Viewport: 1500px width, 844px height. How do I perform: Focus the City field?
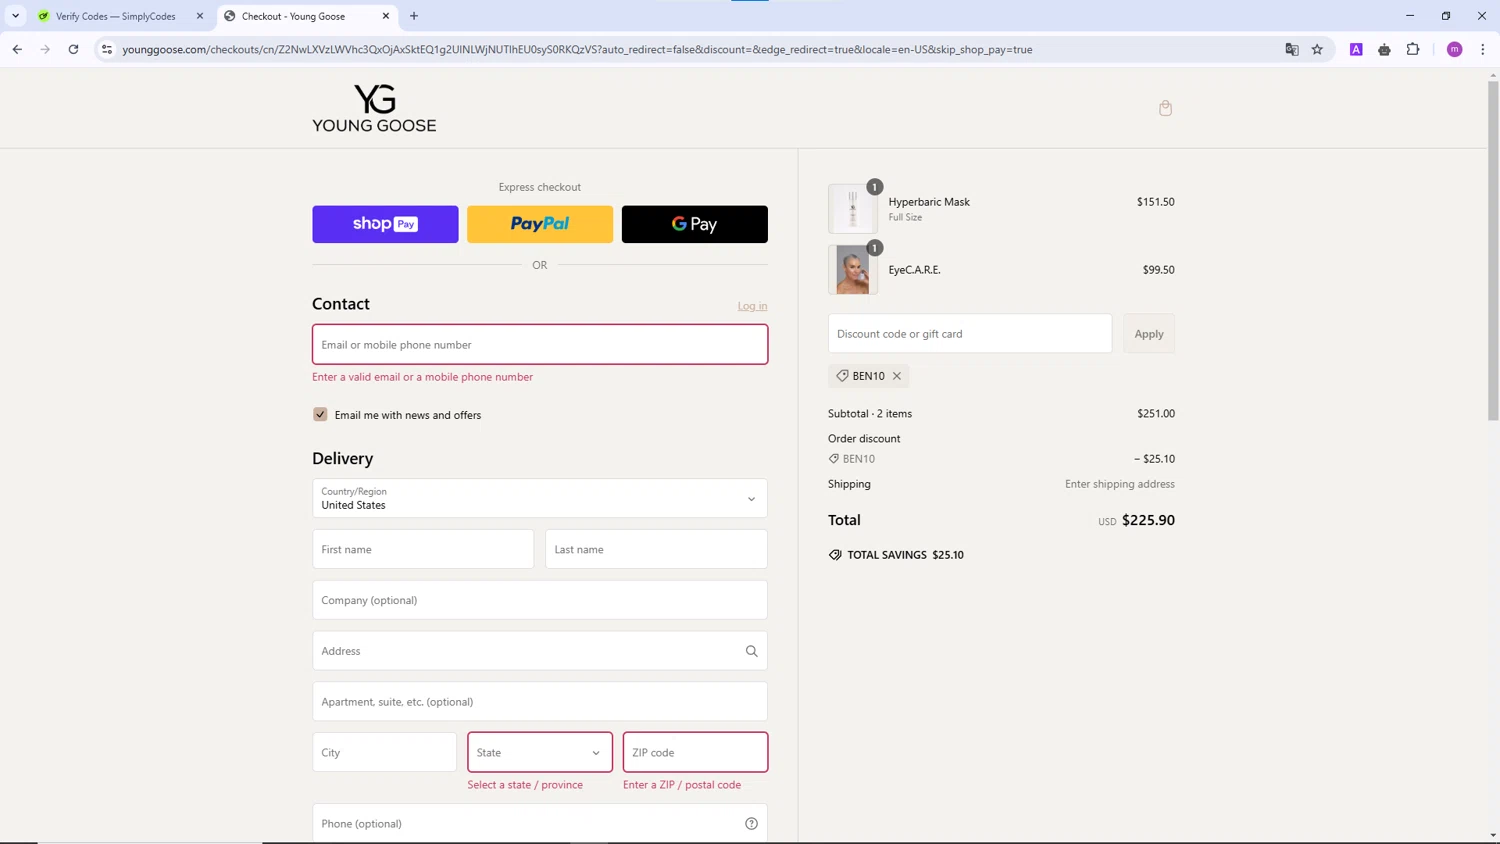(x=384, y=752)
